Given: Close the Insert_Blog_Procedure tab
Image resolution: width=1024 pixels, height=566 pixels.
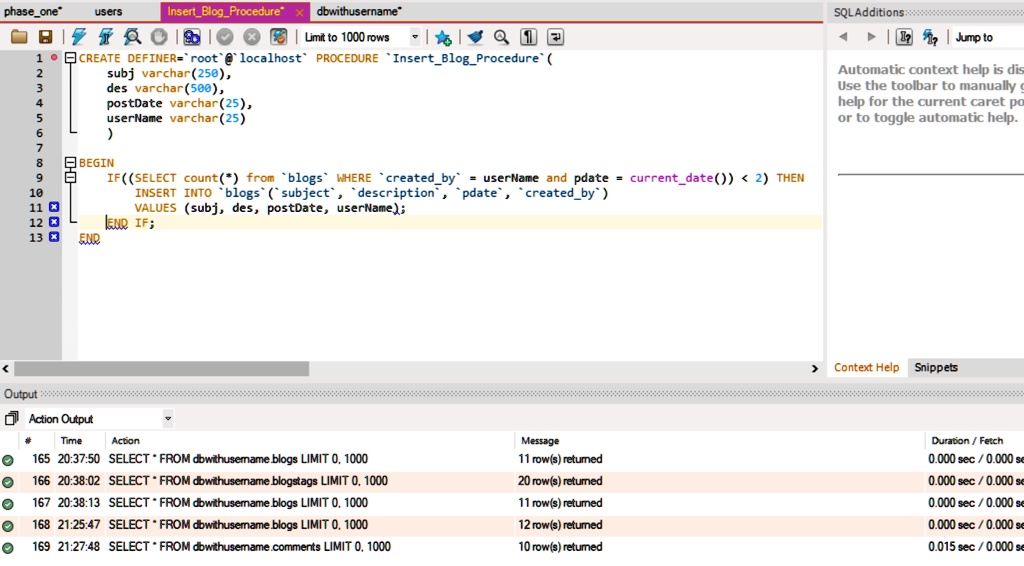Looking at the screenshot, I should 299,12.
